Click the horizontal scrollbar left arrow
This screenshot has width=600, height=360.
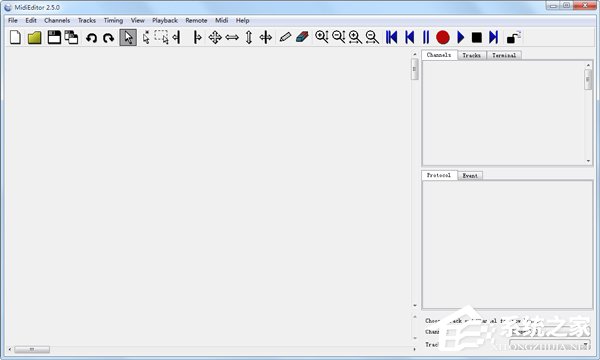[x=10, y=349]
